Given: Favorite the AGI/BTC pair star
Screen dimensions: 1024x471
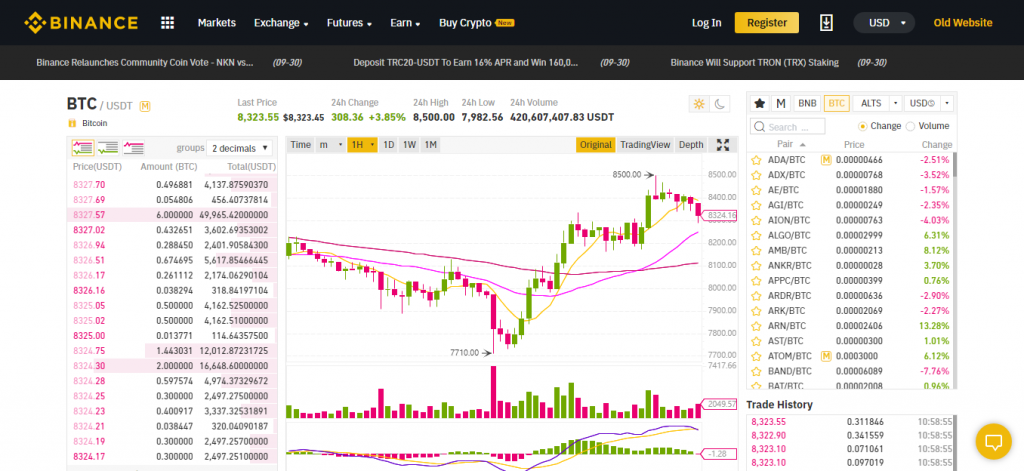Looking at the screenshot, I should pos(756,205).
